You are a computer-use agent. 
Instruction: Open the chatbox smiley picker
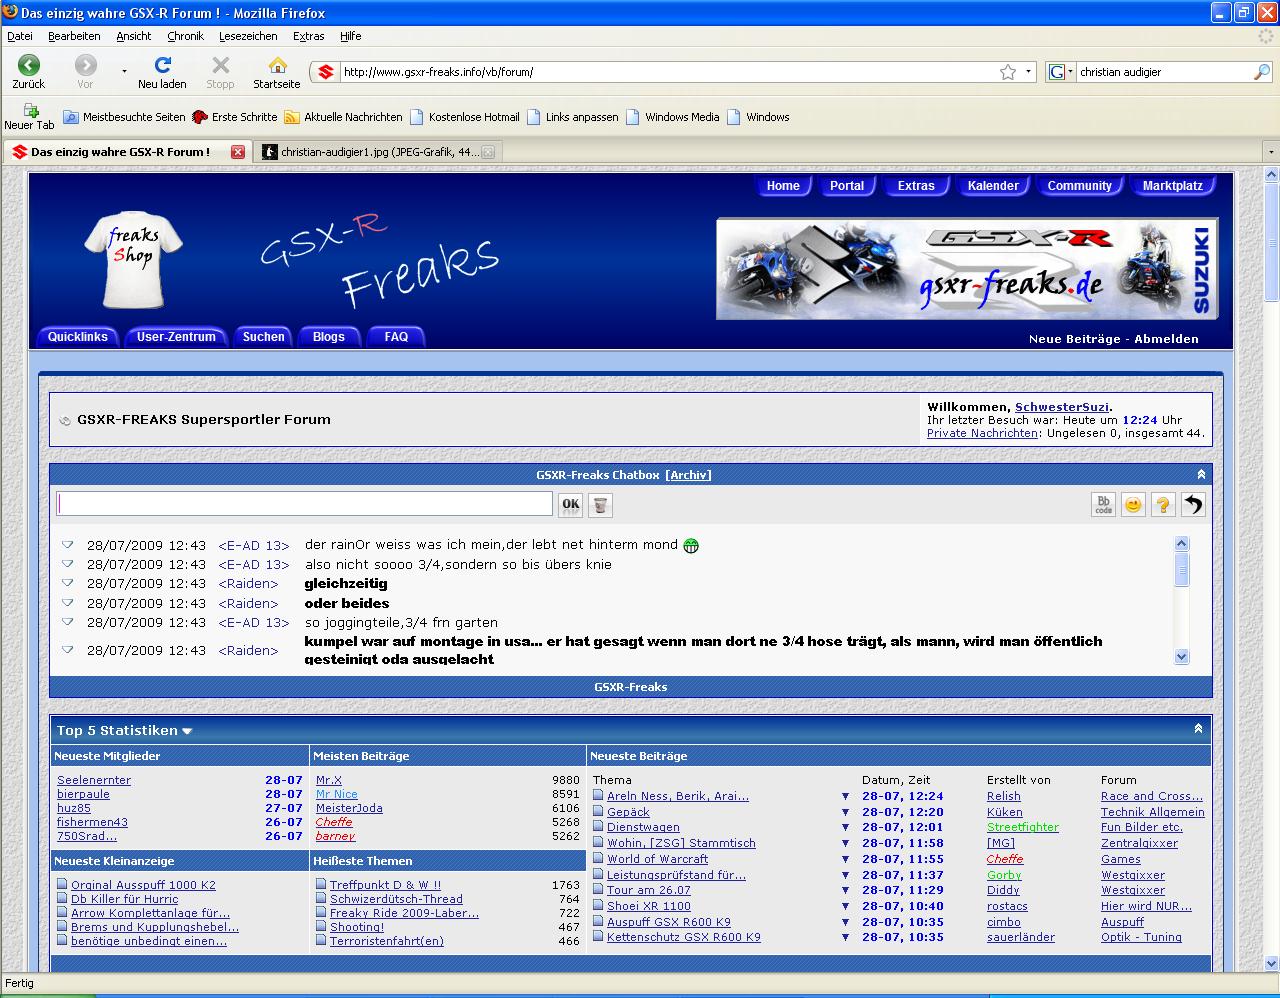click(x=1133, y=505)
